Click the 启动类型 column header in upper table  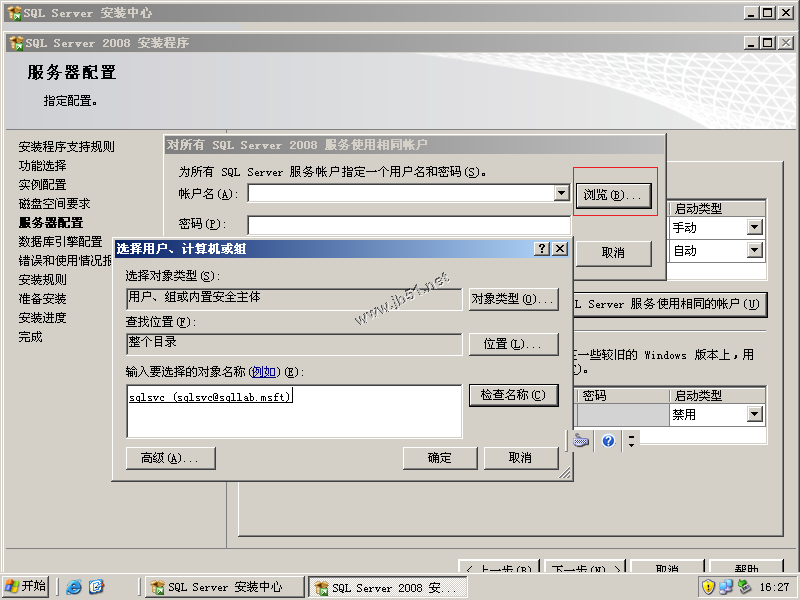coord(717,208)
